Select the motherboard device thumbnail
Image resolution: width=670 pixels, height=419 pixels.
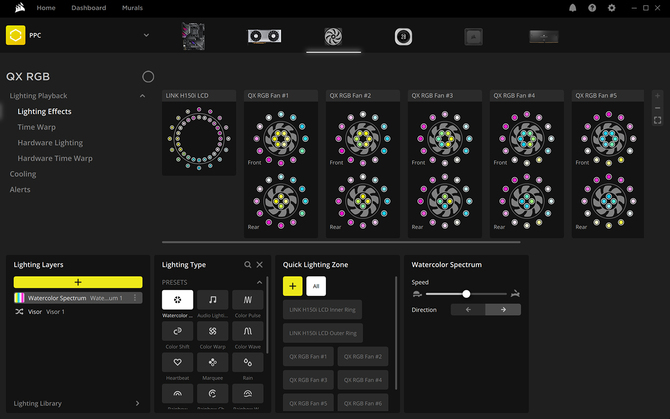pos(193,36)
